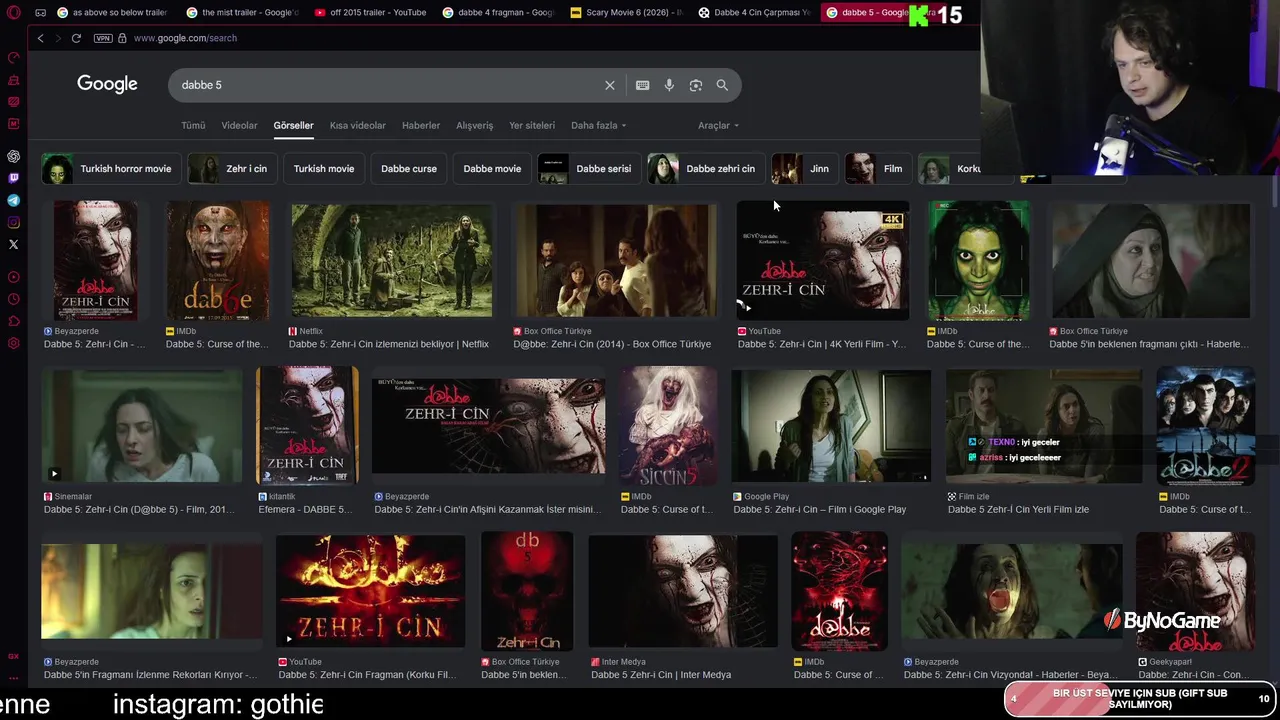The width and height of the screenshot is (1280, 720).
Task: Switch to 'Scary Movie 6 (2026)' tab
Action: tap(626, 13)
